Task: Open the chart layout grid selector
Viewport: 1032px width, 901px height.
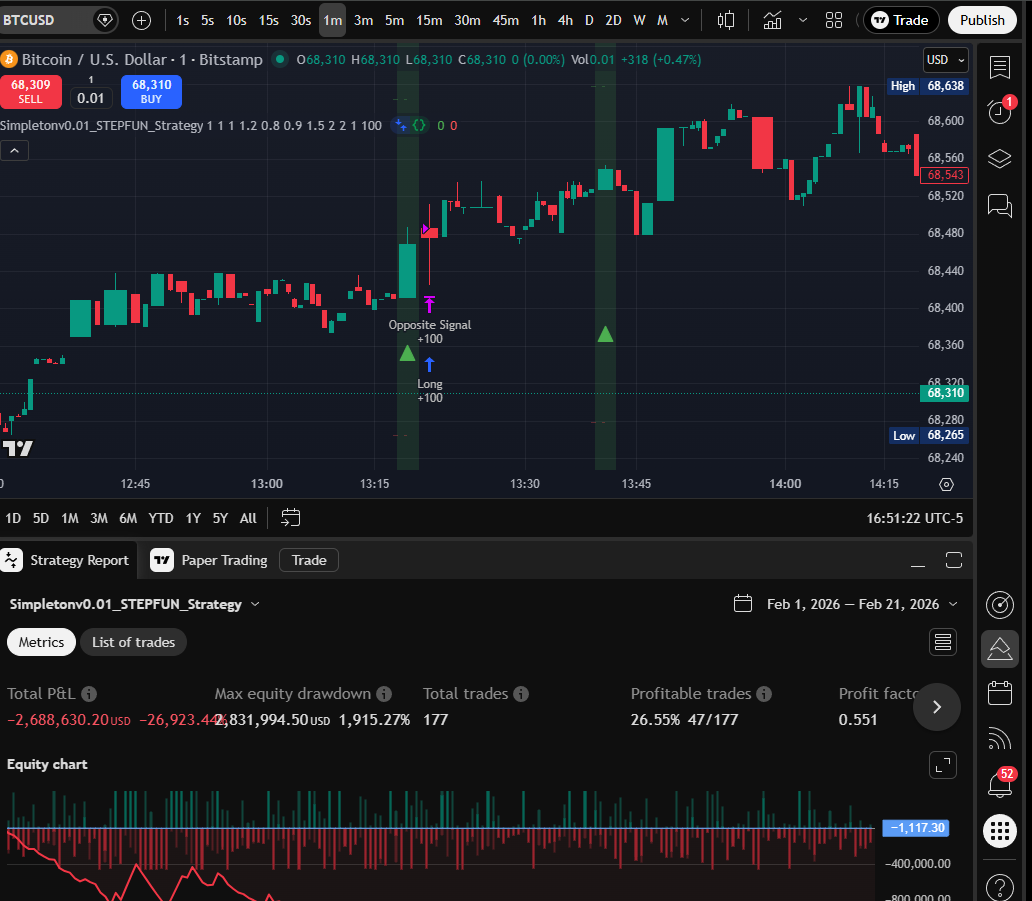Action: [x=834, y=20]
